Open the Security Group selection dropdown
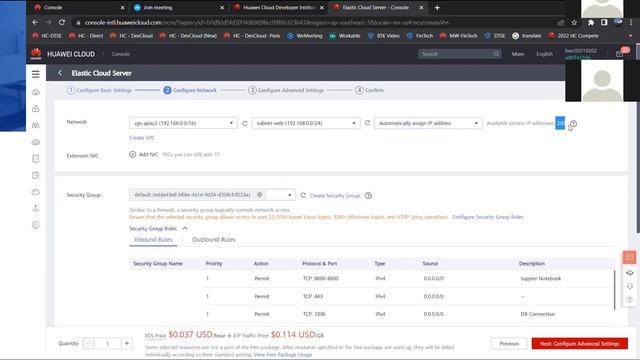The image size is (640, 360). 212,195
